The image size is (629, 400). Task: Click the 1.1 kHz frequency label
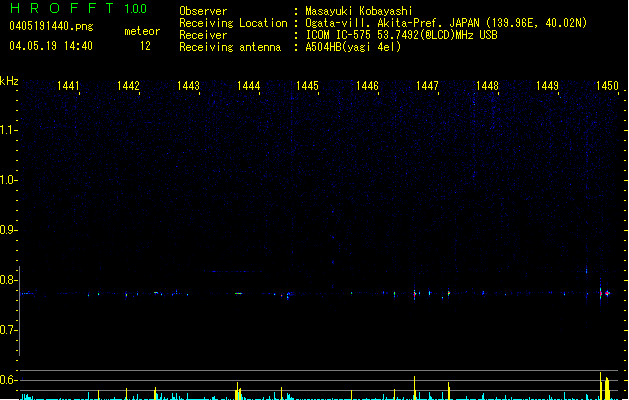click(x=8, y=130)
